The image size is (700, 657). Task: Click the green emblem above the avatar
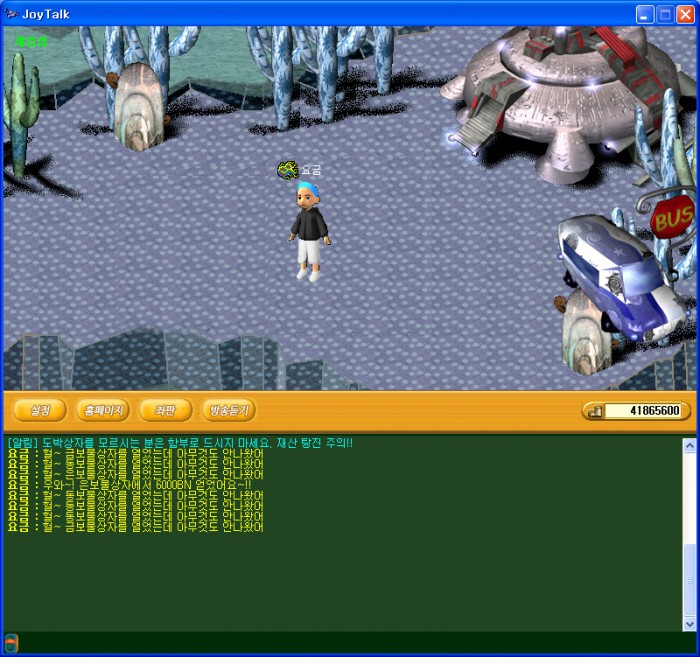pyautogui.click(x=288, y=170)
